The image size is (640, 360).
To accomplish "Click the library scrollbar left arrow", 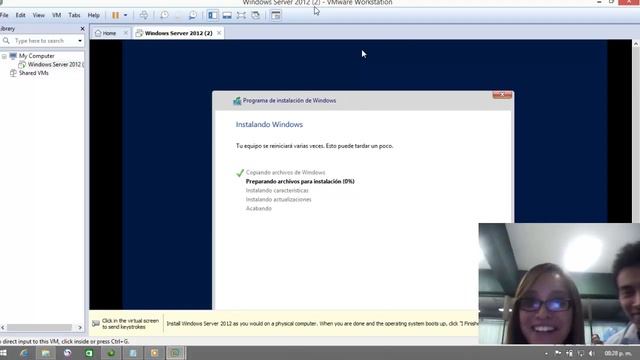I will (x=3, y=327).
